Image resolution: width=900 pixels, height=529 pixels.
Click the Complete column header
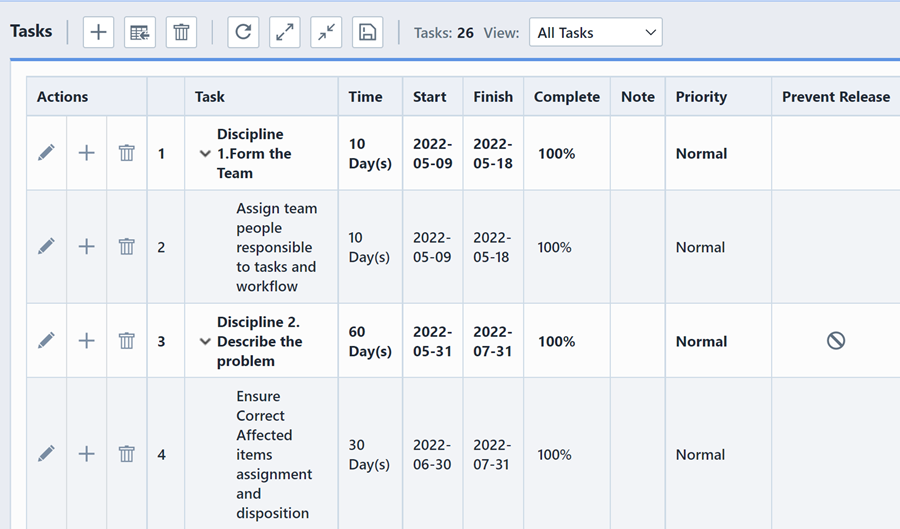click(x=566, y=97)
